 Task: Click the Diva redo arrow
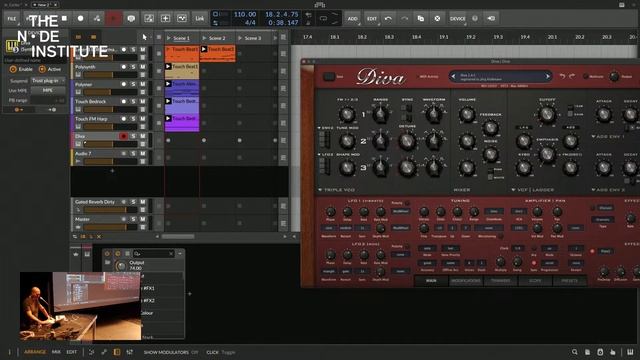(x=572, y=76)
